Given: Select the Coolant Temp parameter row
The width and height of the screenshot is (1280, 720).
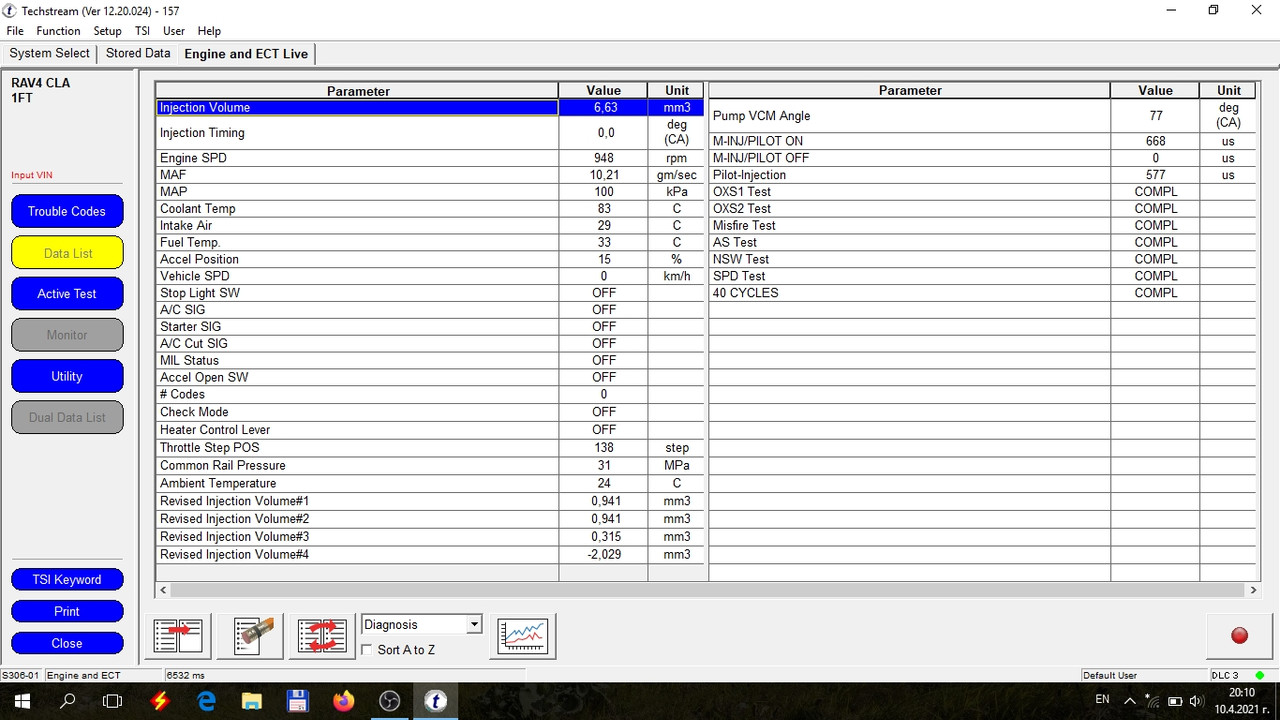Looking at the screenshot, I should click(430, 209).
